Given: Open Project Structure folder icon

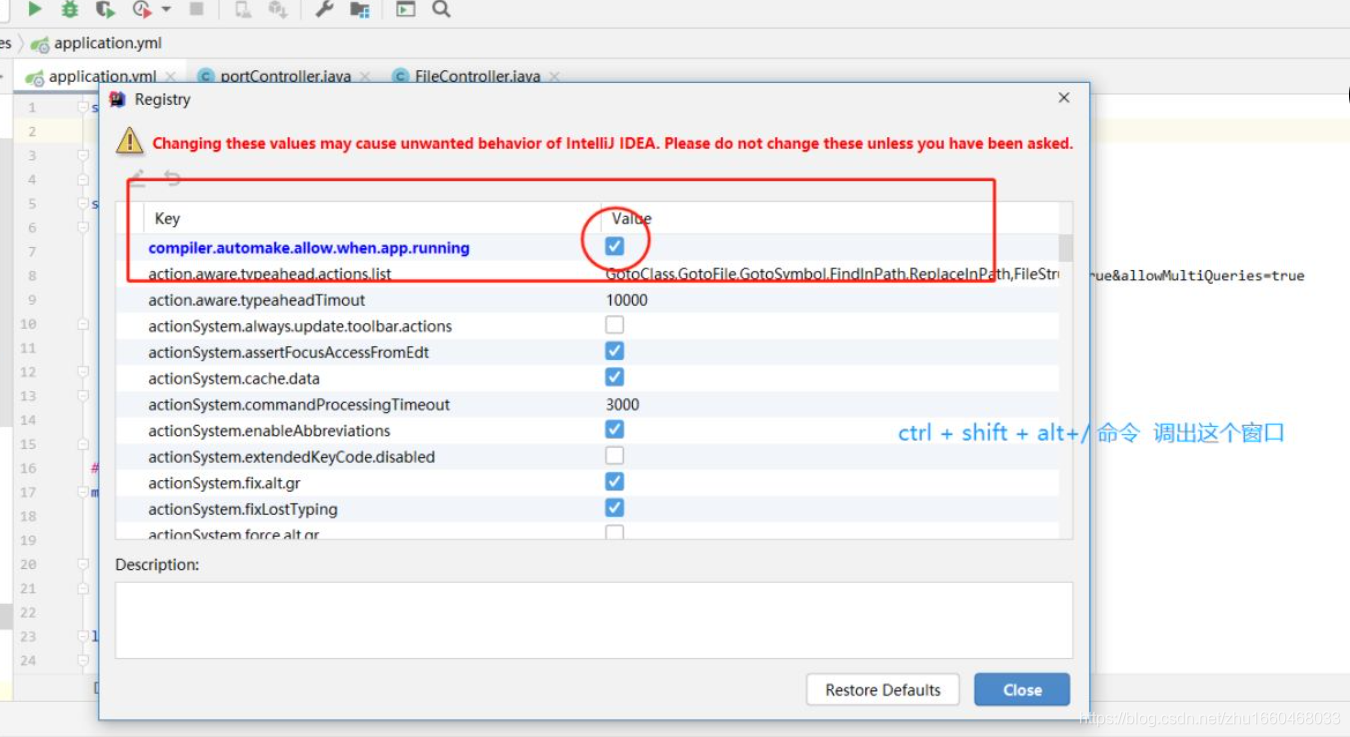Looking at the screenshot, I should click(x=360, y=9).
